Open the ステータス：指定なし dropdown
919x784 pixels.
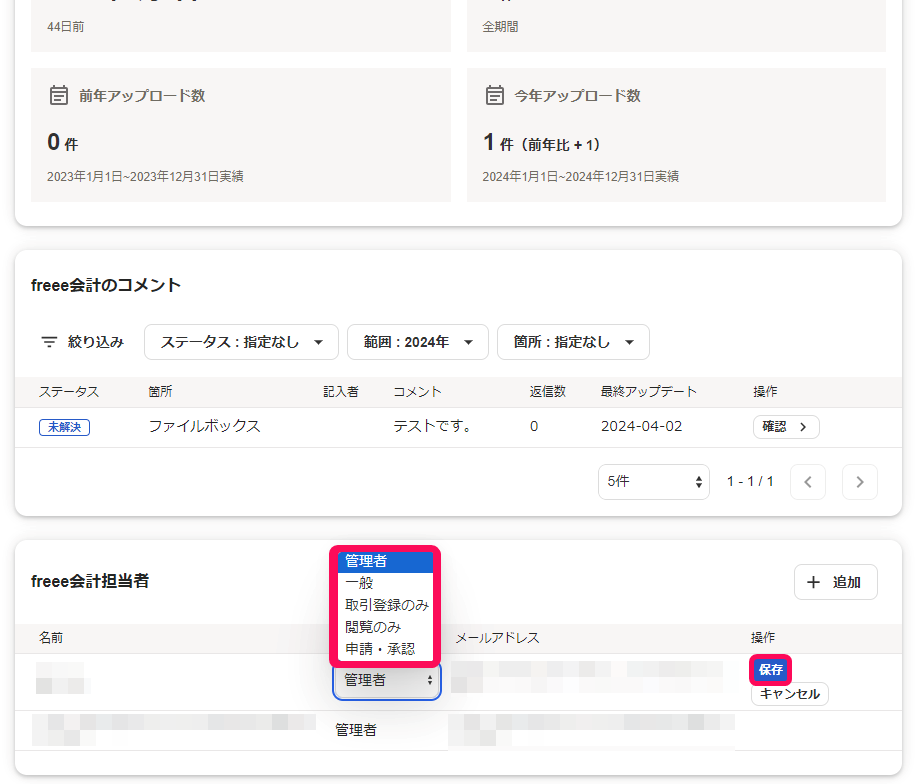coord(241,342)
